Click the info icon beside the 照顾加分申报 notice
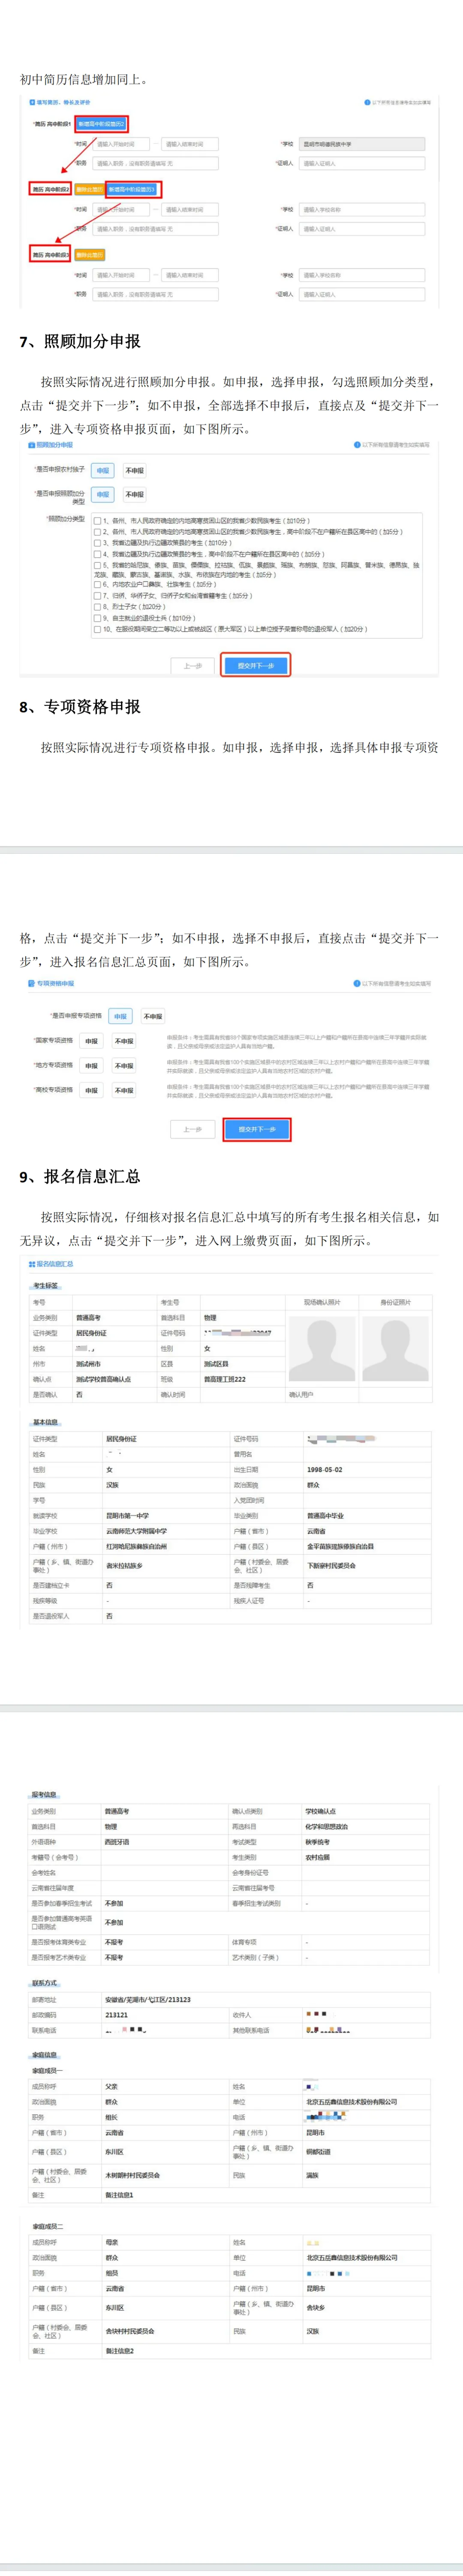The width and height of the screenshot is (463, 2576). 357,445
